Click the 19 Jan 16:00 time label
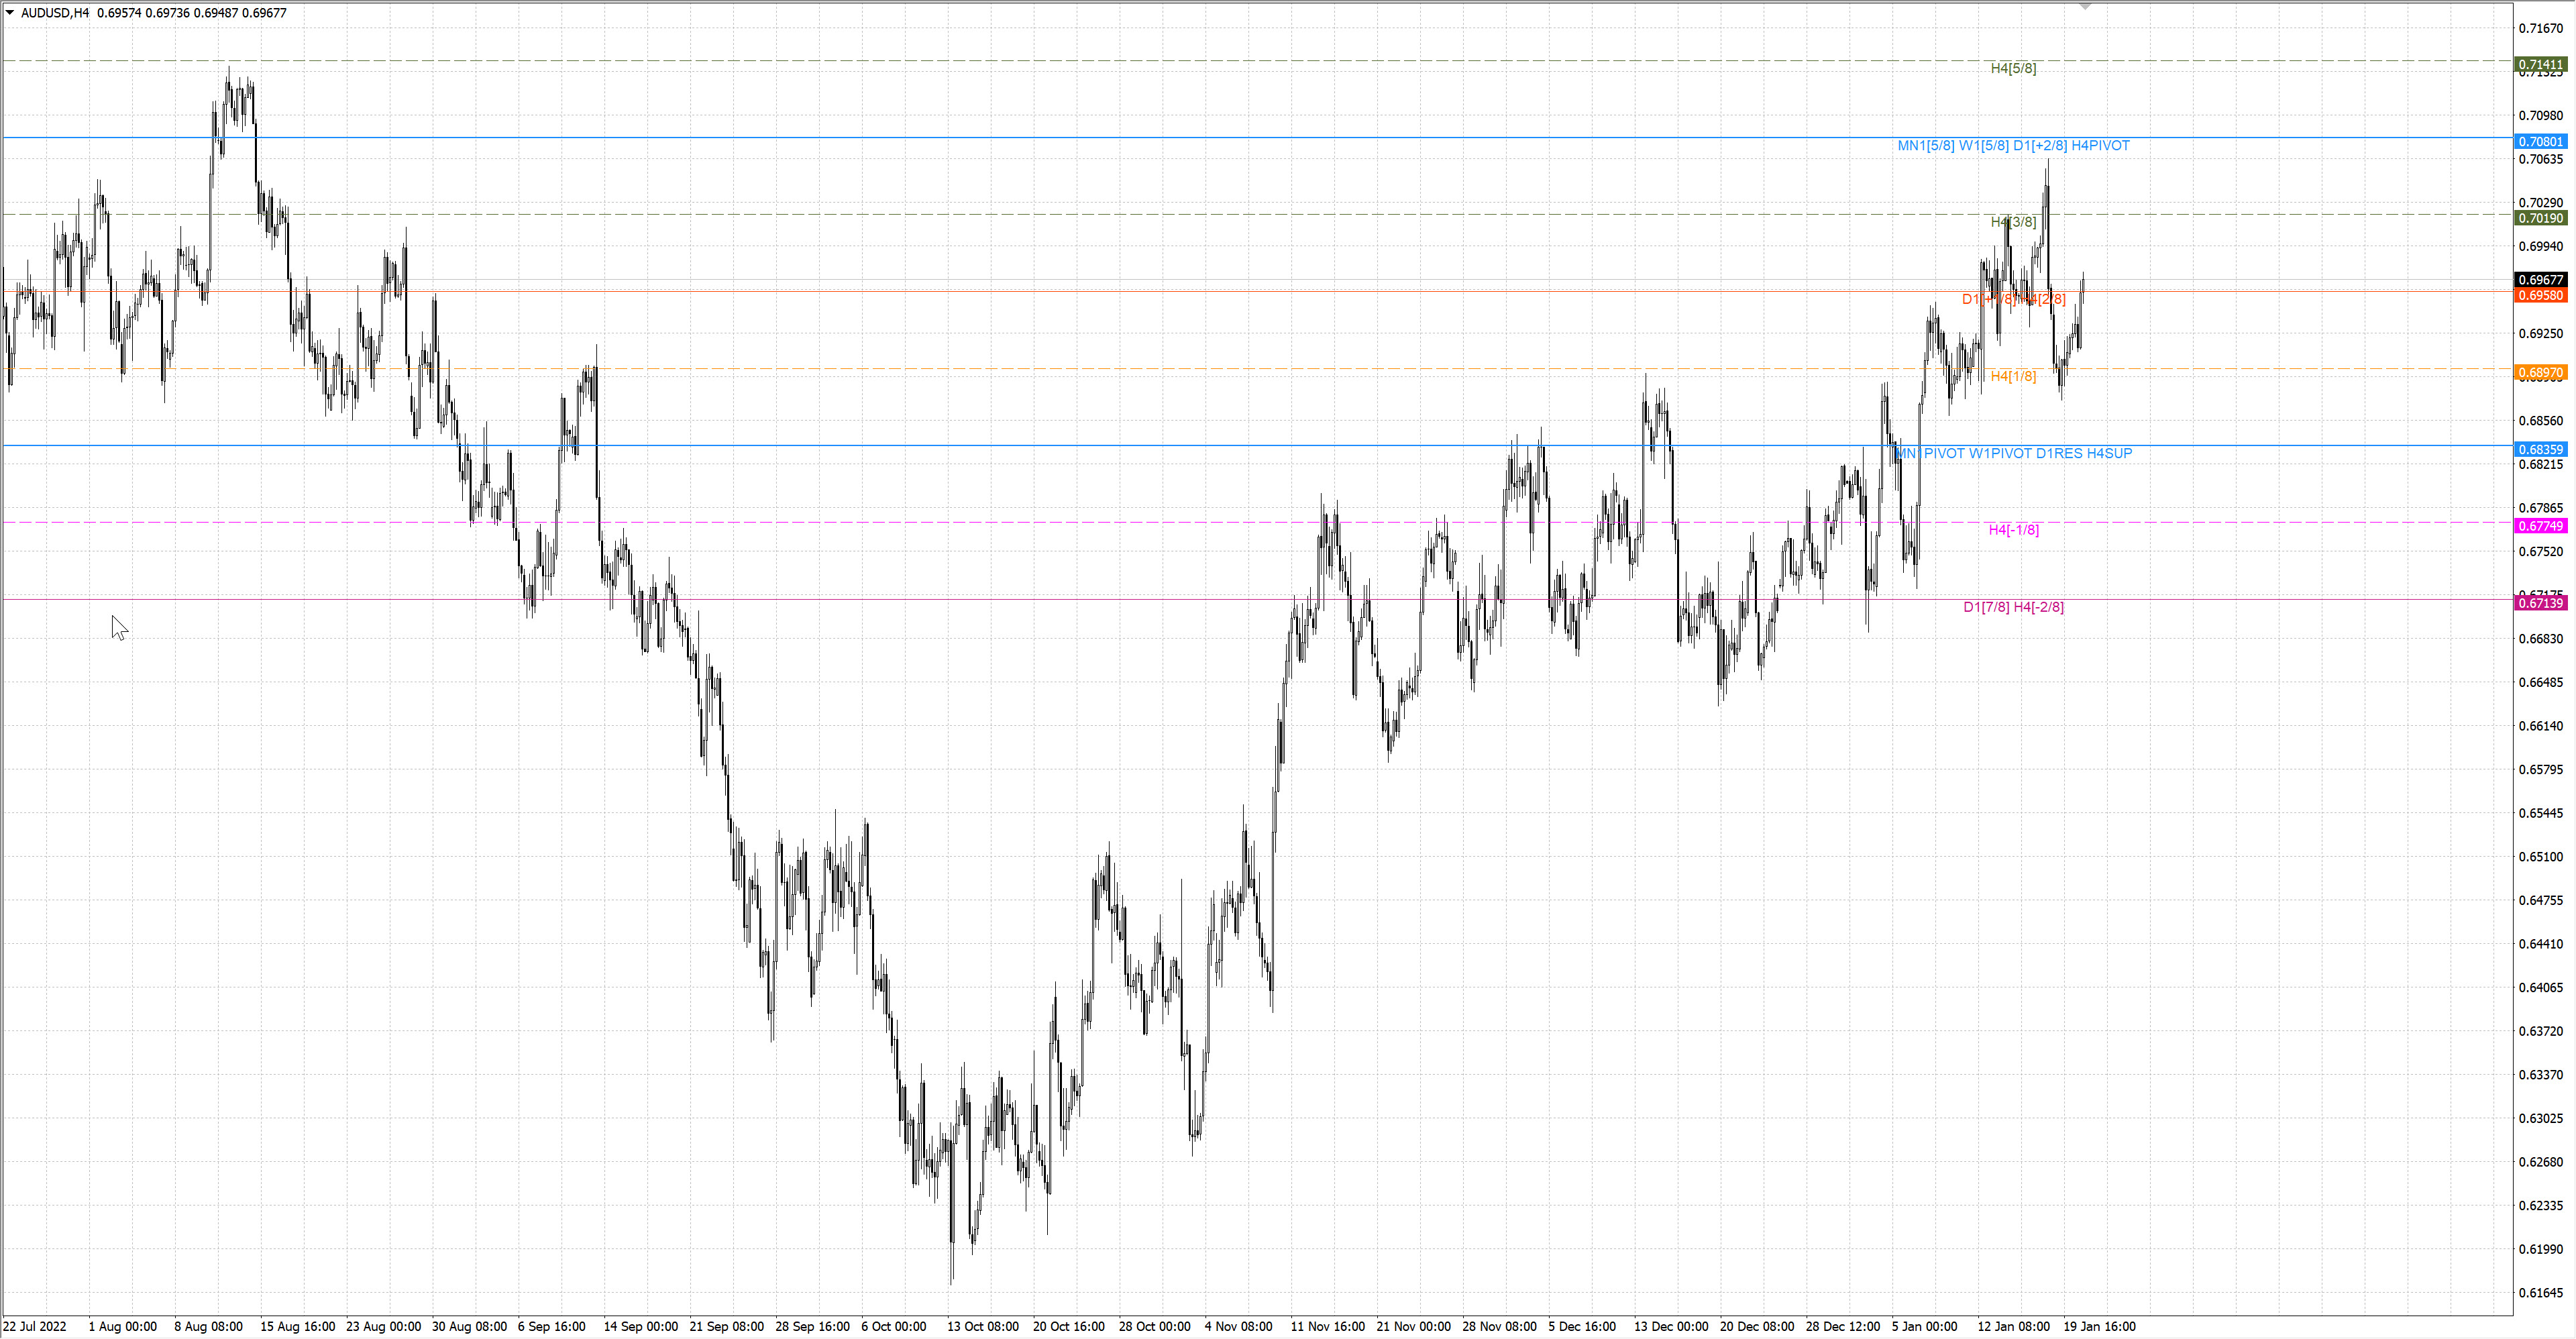This screenshot has height=1339, width=2576. (x=2099, y=1327)
